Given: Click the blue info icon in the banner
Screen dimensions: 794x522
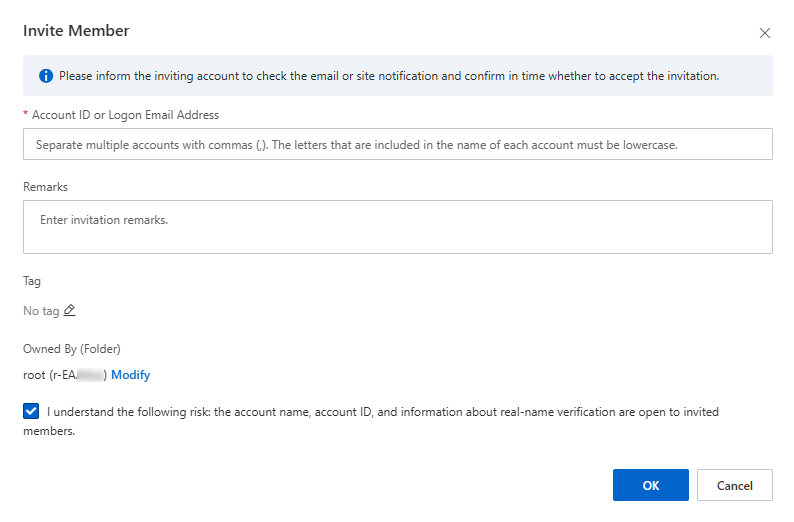Looking at the screenshot, I should [46, 76].
